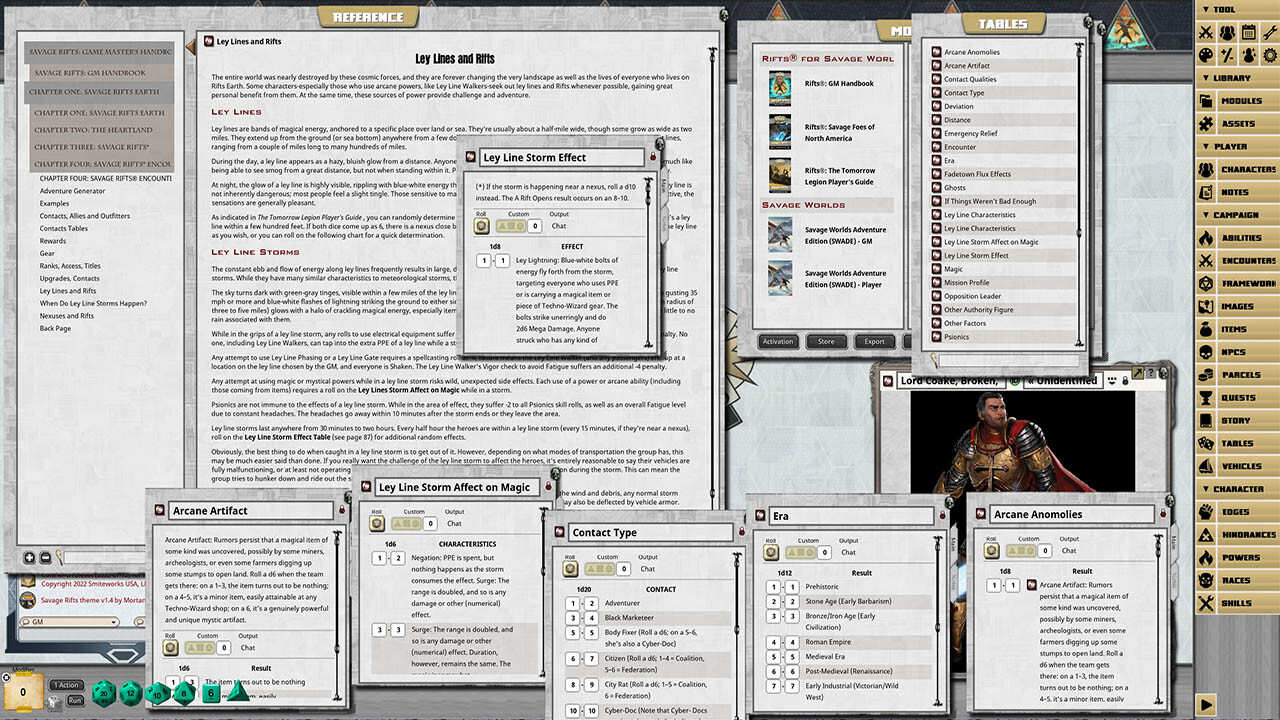Click the Export button in the Modules window
Viewport: 1280px width, 720px height.
click(x=874, y=341)
